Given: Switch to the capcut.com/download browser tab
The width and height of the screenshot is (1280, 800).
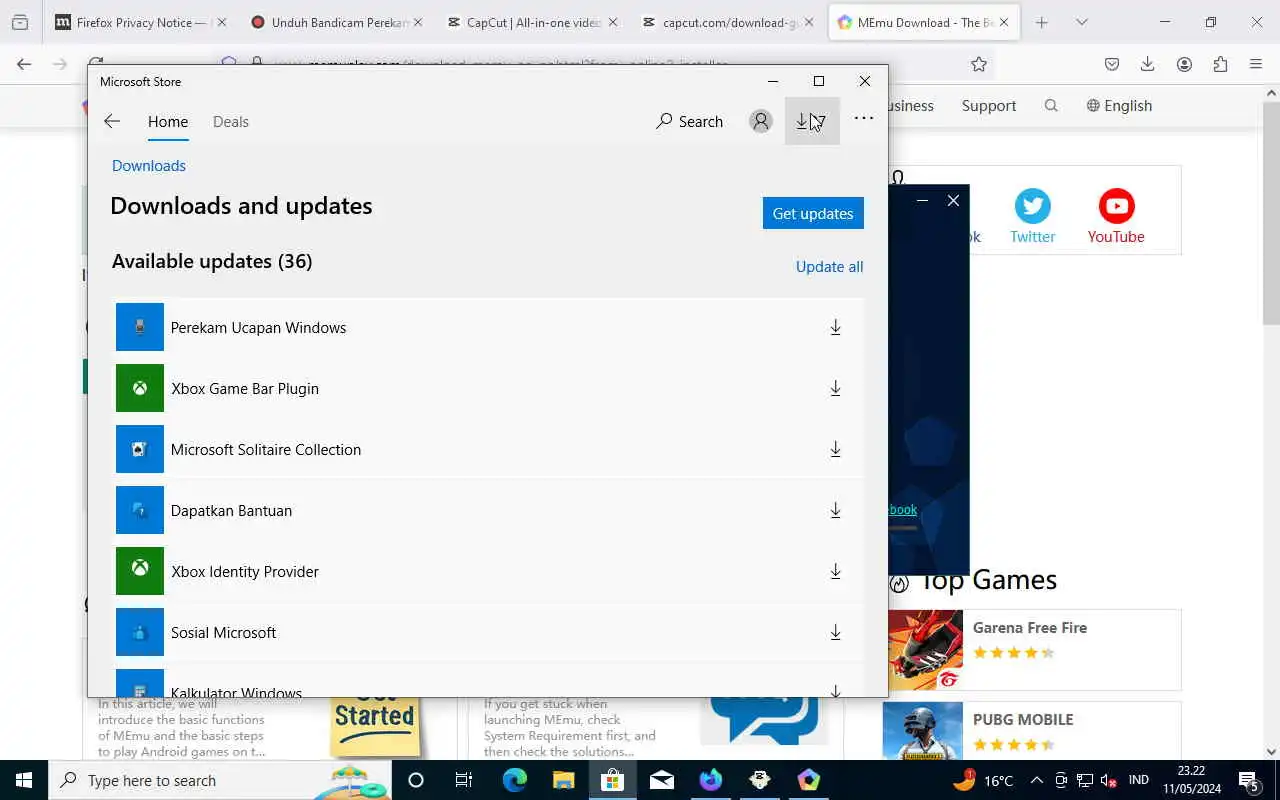Looking at the screenshot, I should click(x=728, y=22).
